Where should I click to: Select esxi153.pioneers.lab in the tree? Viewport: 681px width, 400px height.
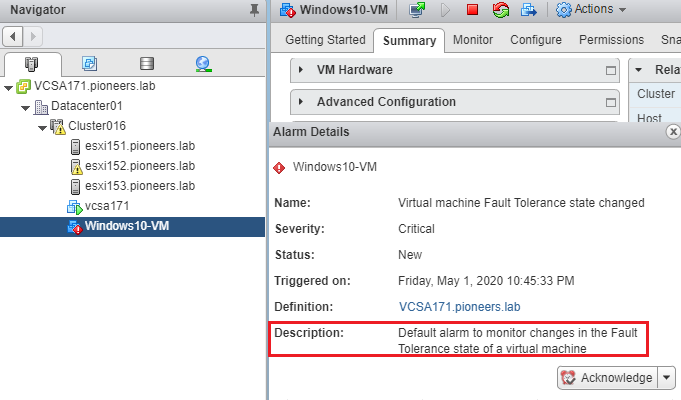point(140,186)
